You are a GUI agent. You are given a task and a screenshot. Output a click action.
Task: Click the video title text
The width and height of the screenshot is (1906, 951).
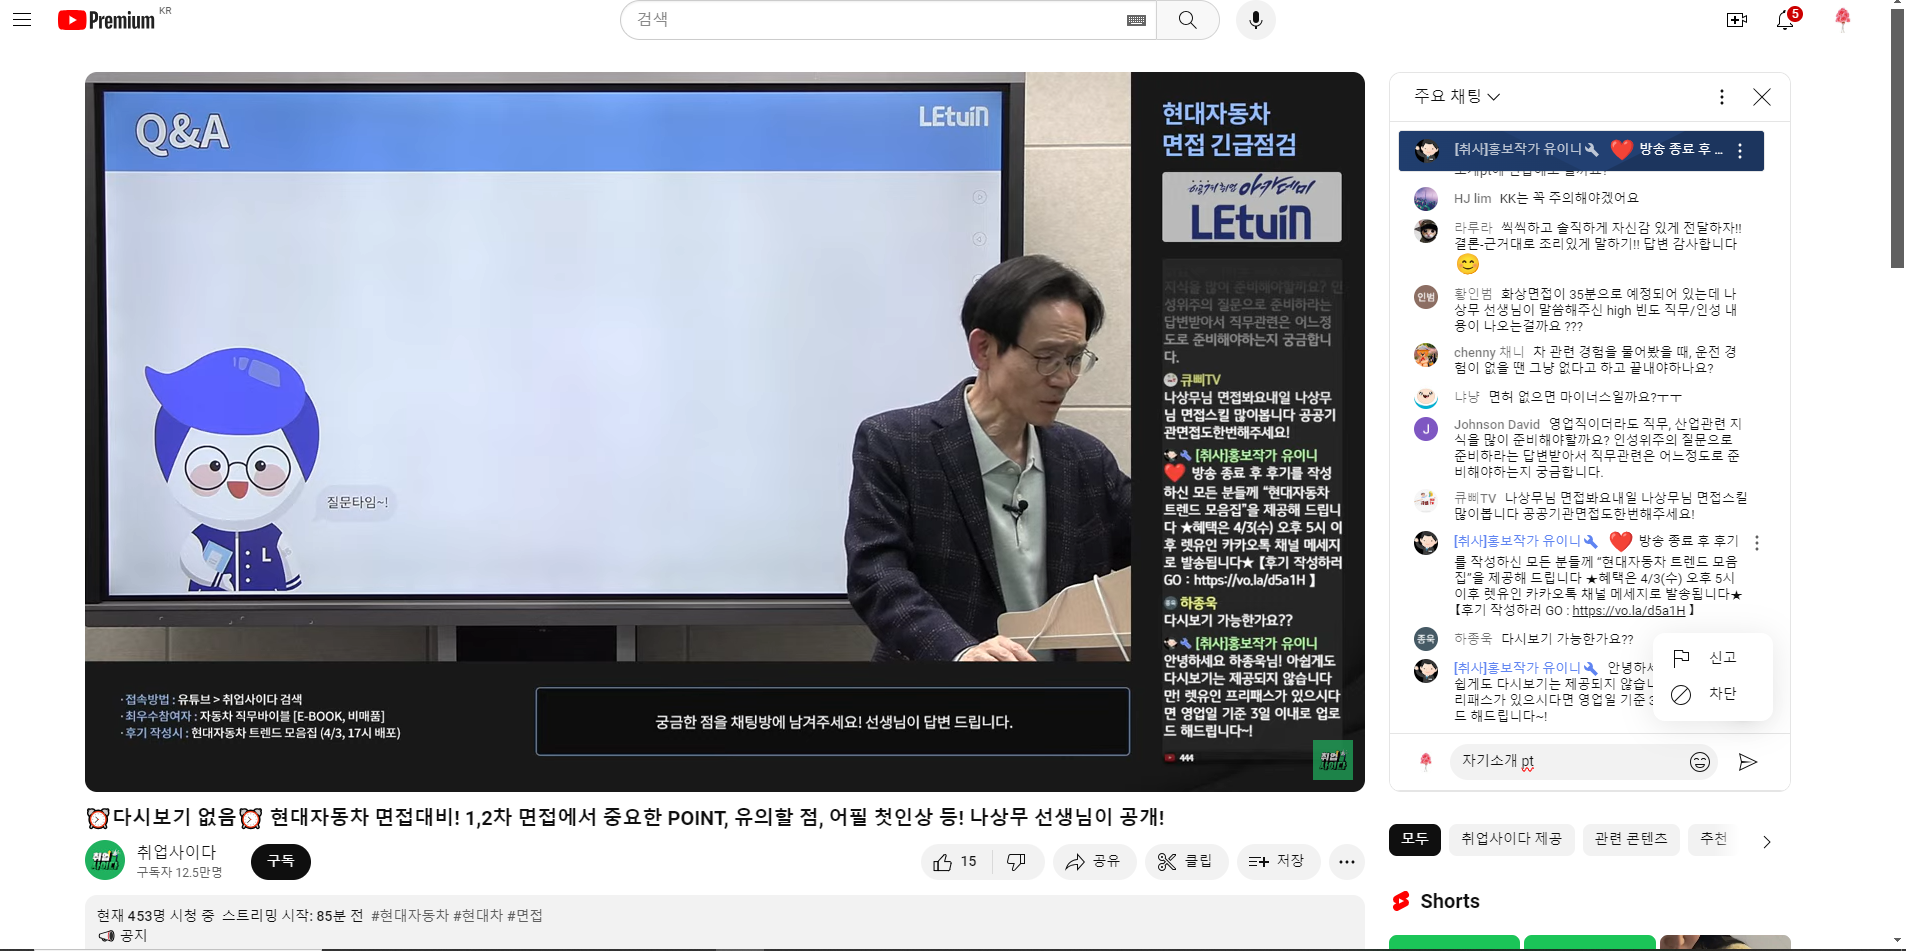625,818
